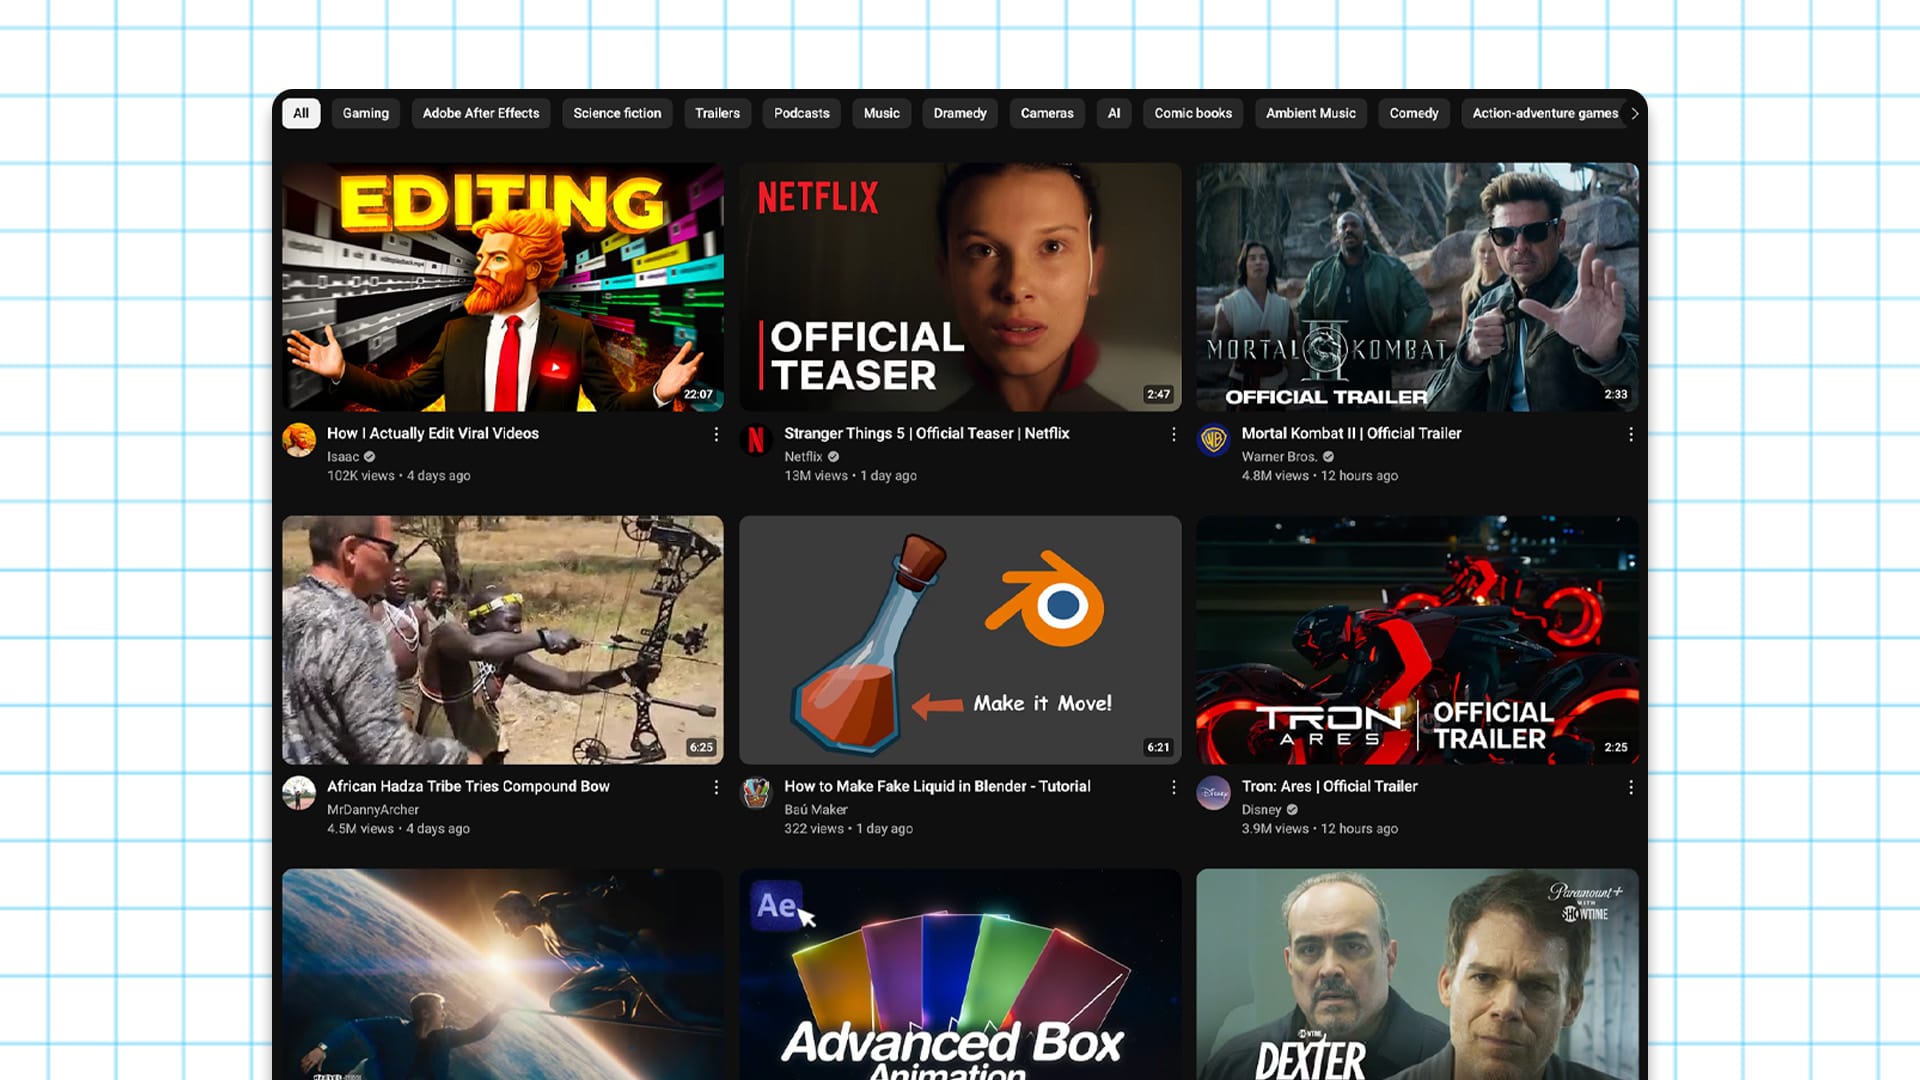The height and width of the screenshot is (1080, 1920).
Task: Select the All filter chip
Action: coord(301,113)
